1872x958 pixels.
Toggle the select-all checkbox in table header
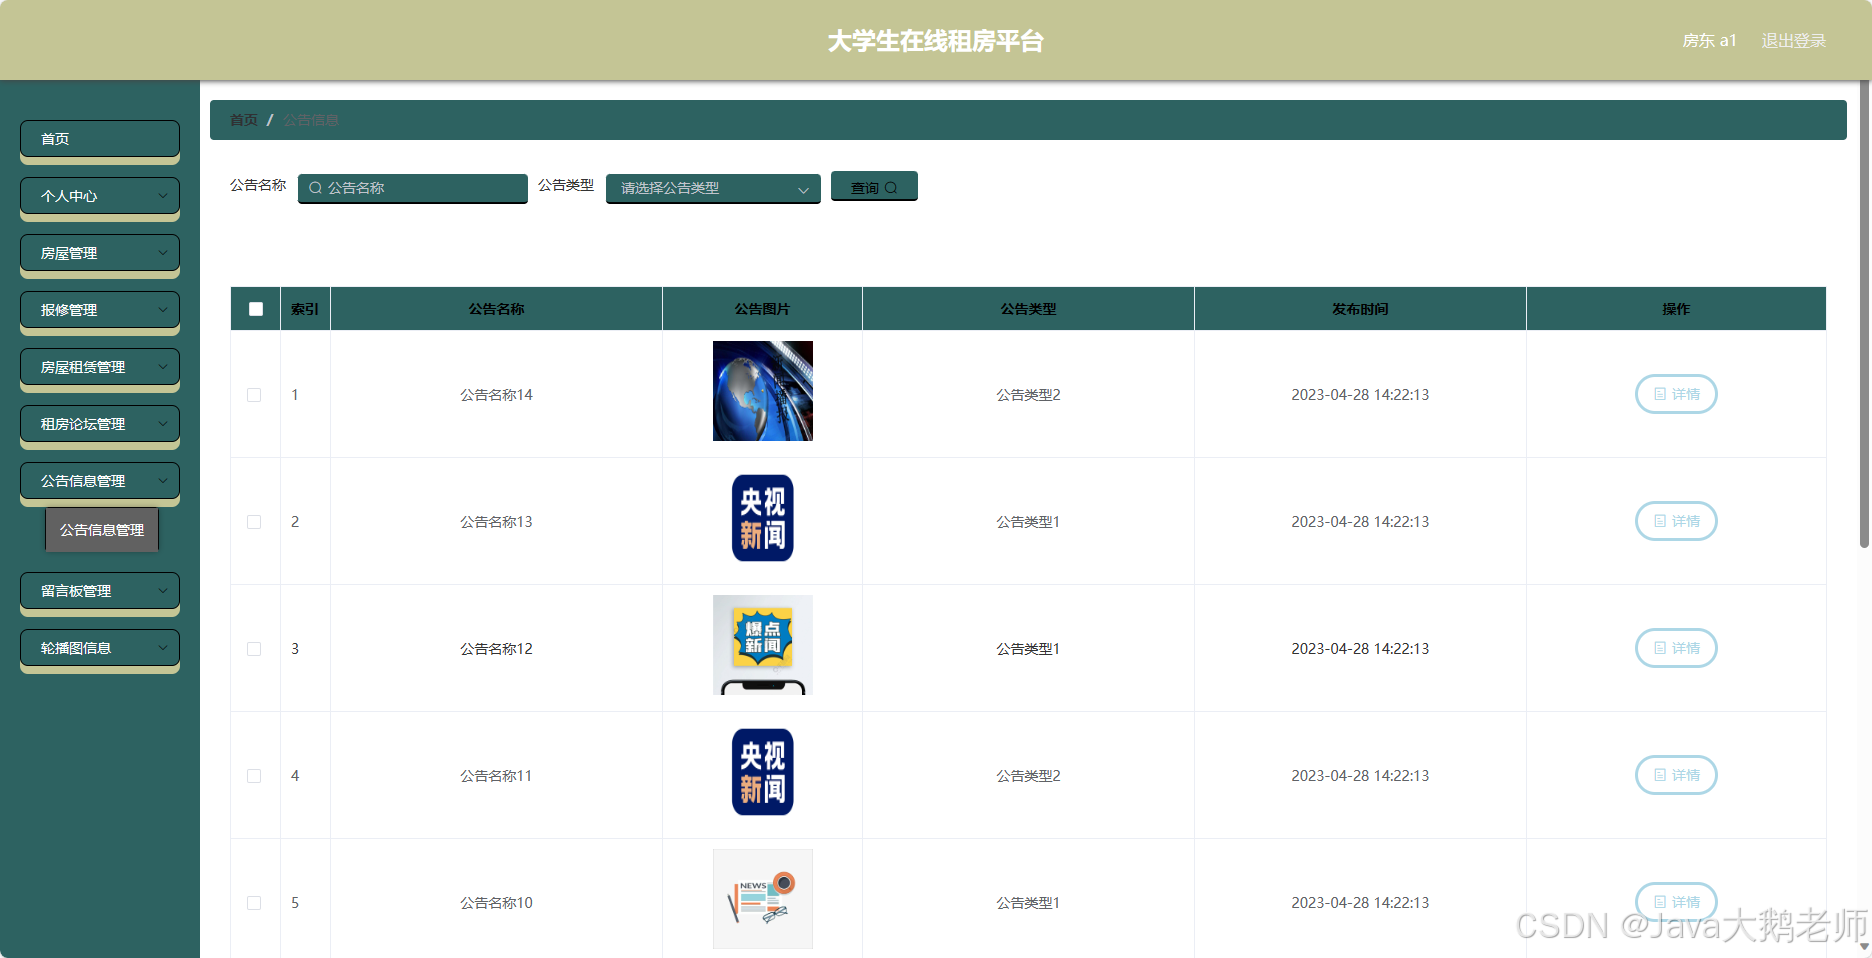(x=256, y=309)
